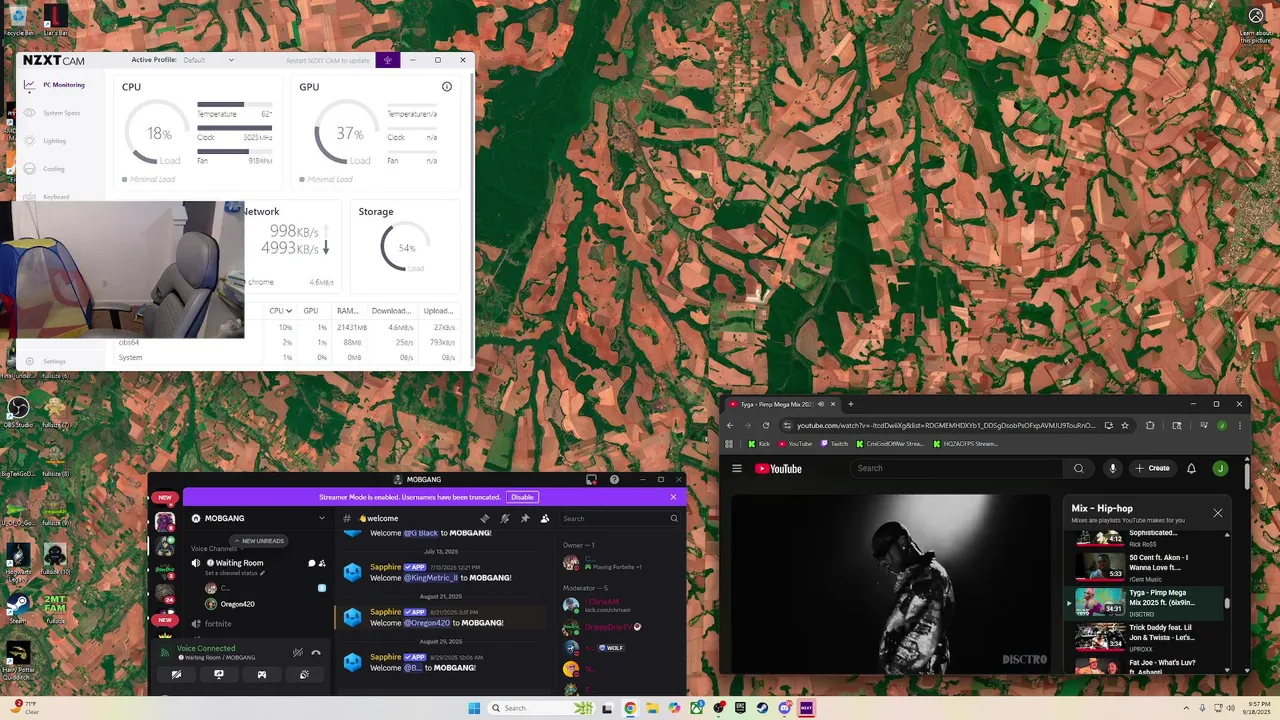Open a new Chrome tab
The image size is (1280, 720).
pos(850,404)
